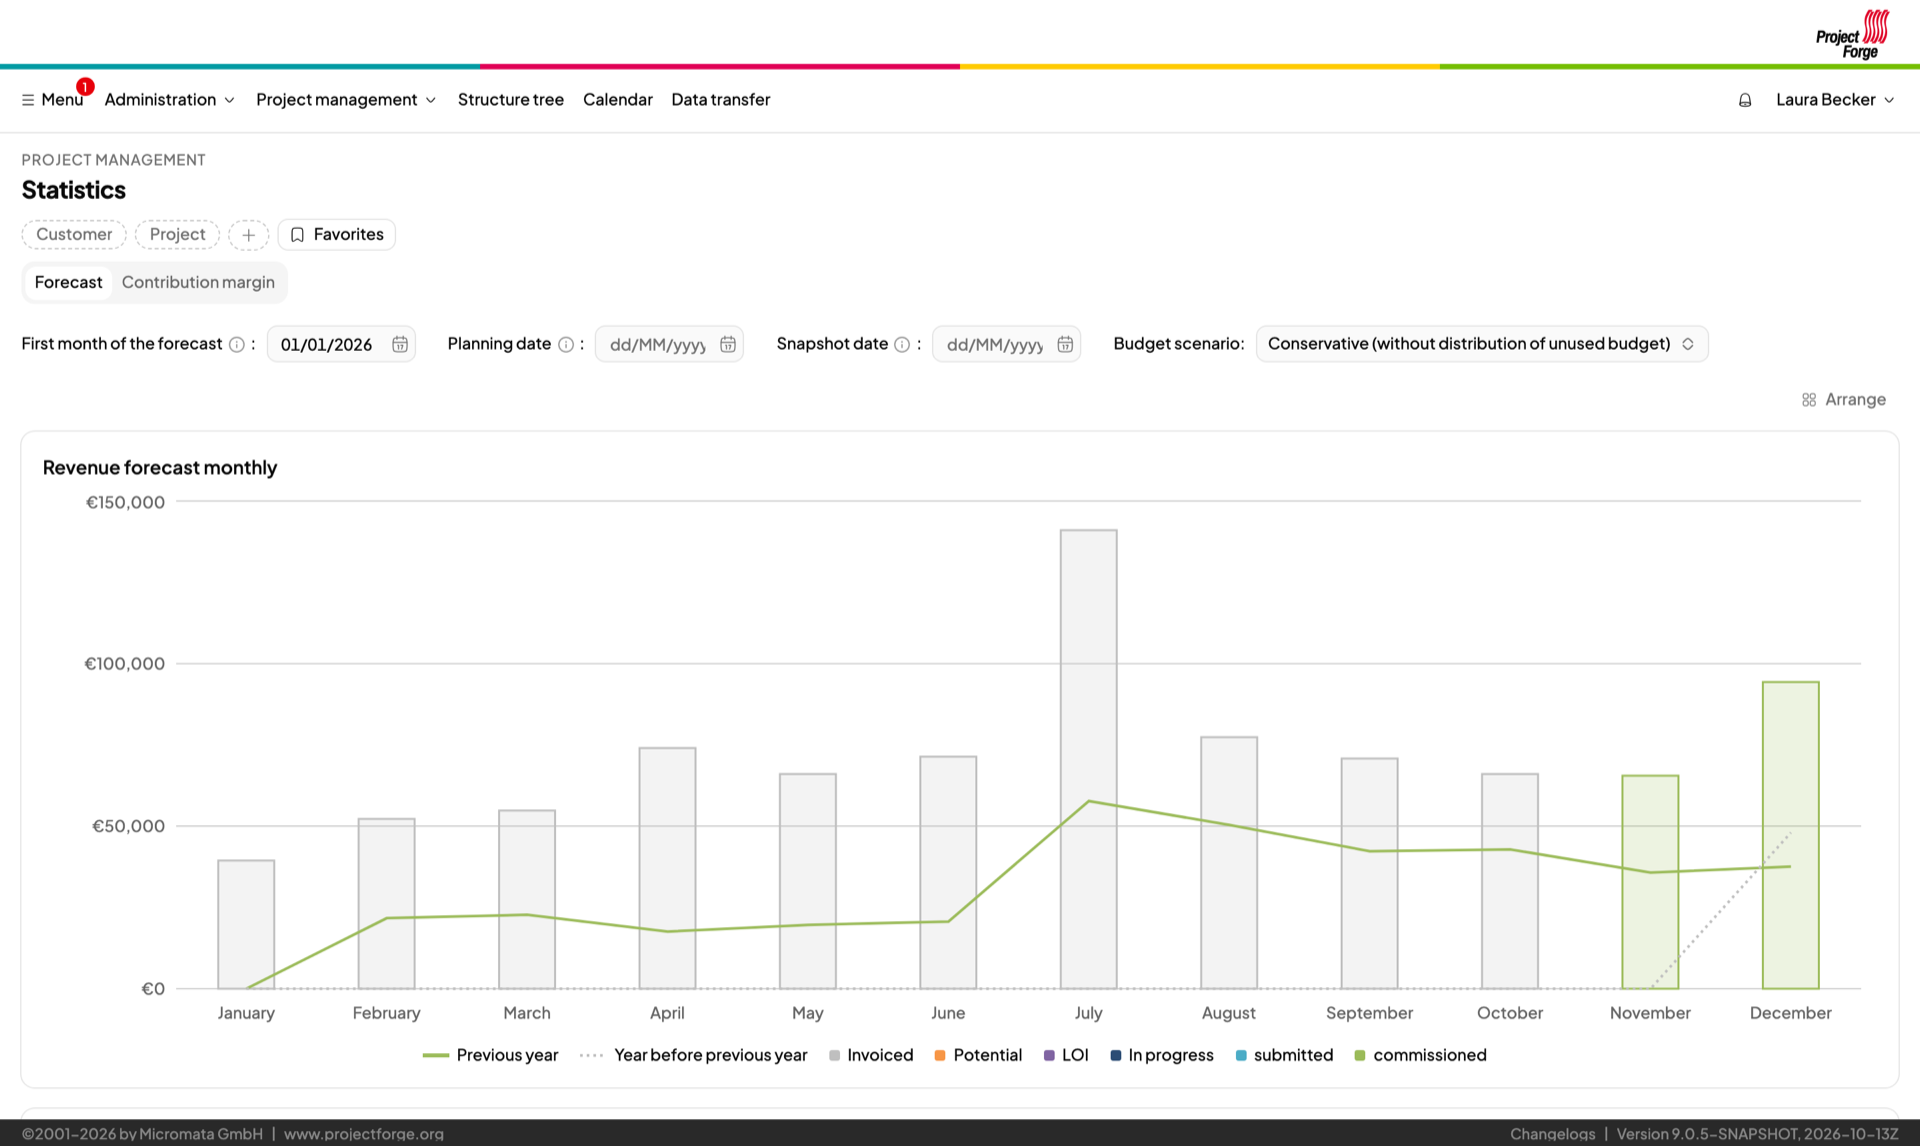The image size is (1920, 1146).
Task: Open calendar picker for Snapshot date
Action: [1065, 344]
